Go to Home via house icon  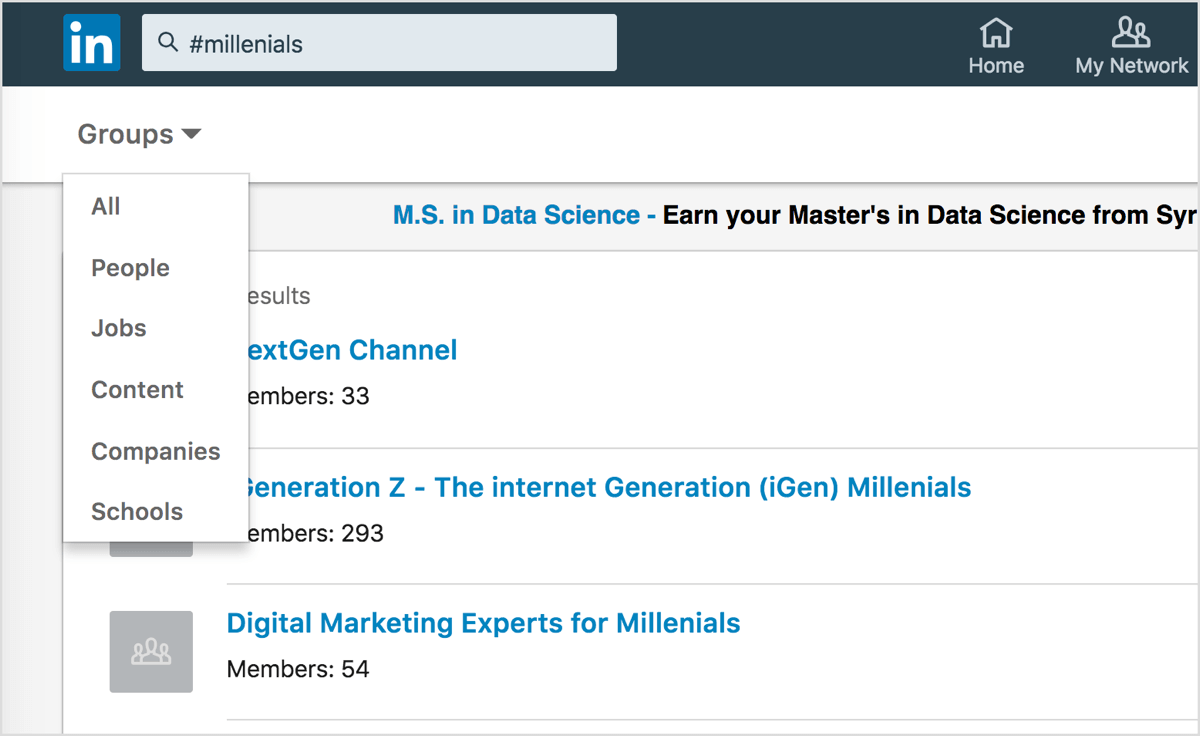[995, 34]
